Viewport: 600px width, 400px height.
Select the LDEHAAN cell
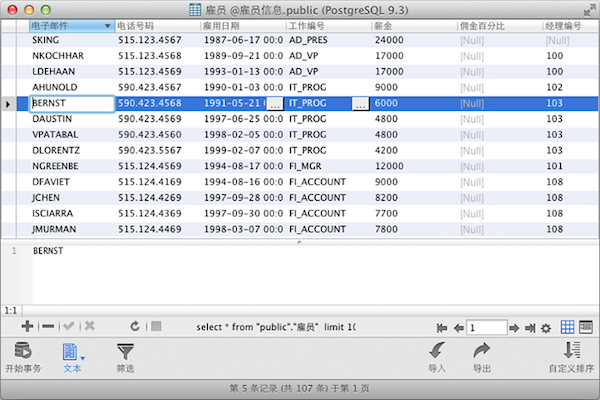click(x=72, y=72)
